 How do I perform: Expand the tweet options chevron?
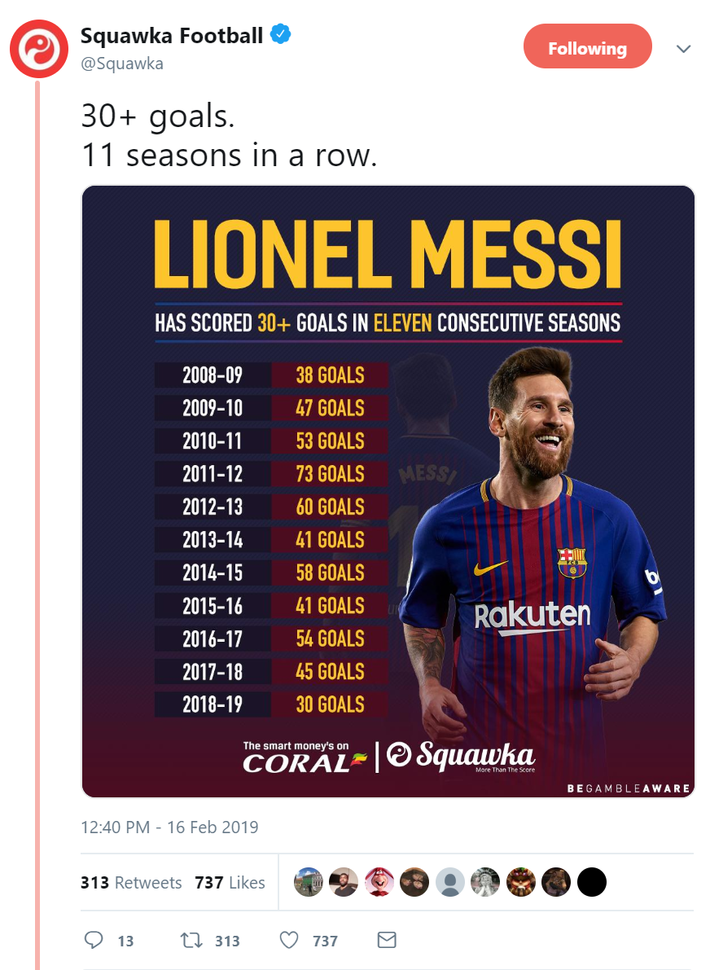[x=683, y=49]
